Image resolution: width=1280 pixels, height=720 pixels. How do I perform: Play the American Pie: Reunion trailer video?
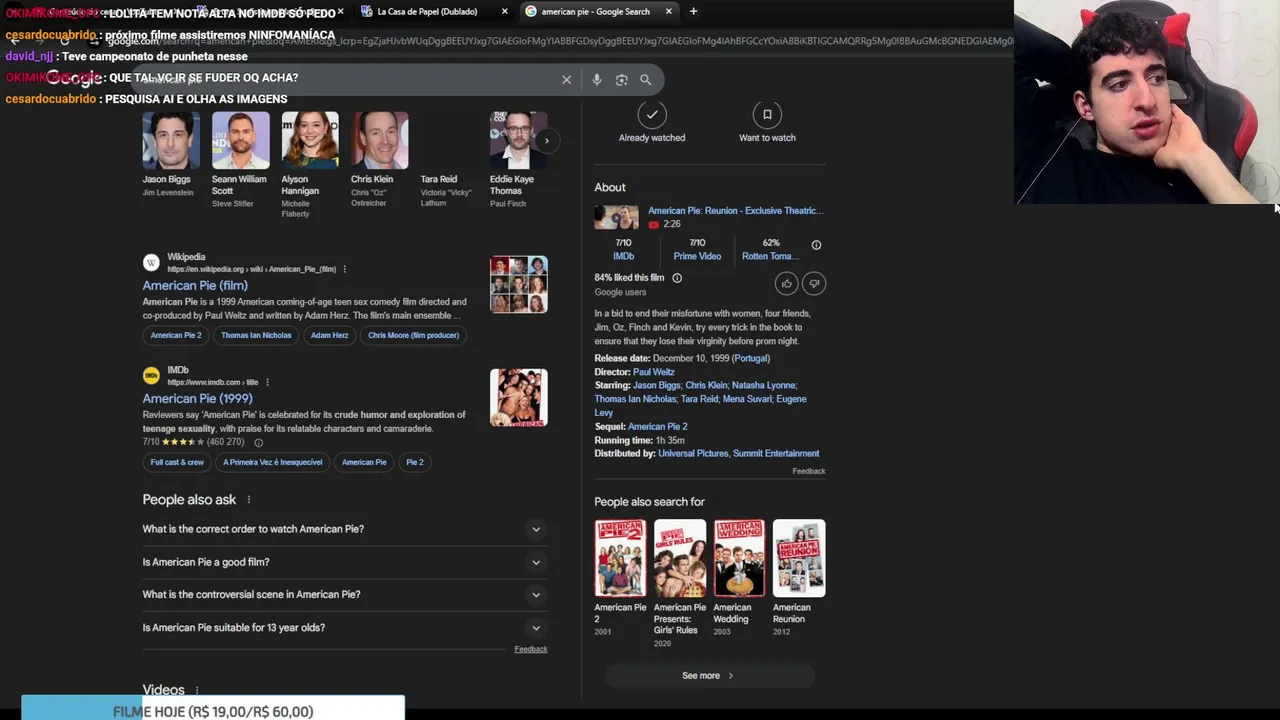616,217
